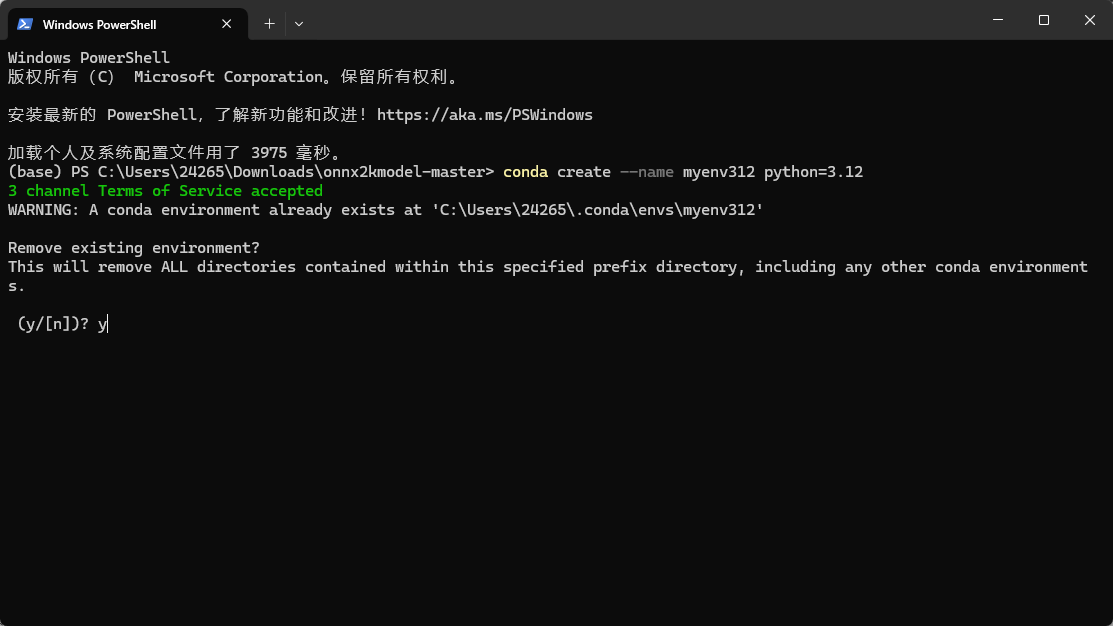
Task: Expand the new tab profile dropdown
Action: coord(299,23)
